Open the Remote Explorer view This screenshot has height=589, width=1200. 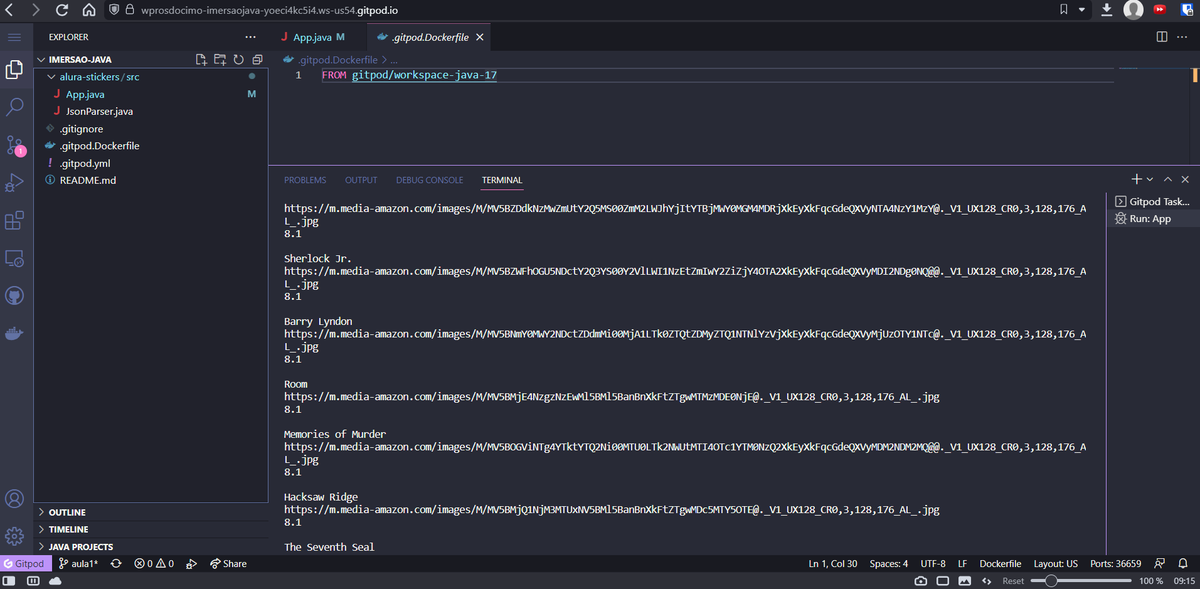pos(15,258)
